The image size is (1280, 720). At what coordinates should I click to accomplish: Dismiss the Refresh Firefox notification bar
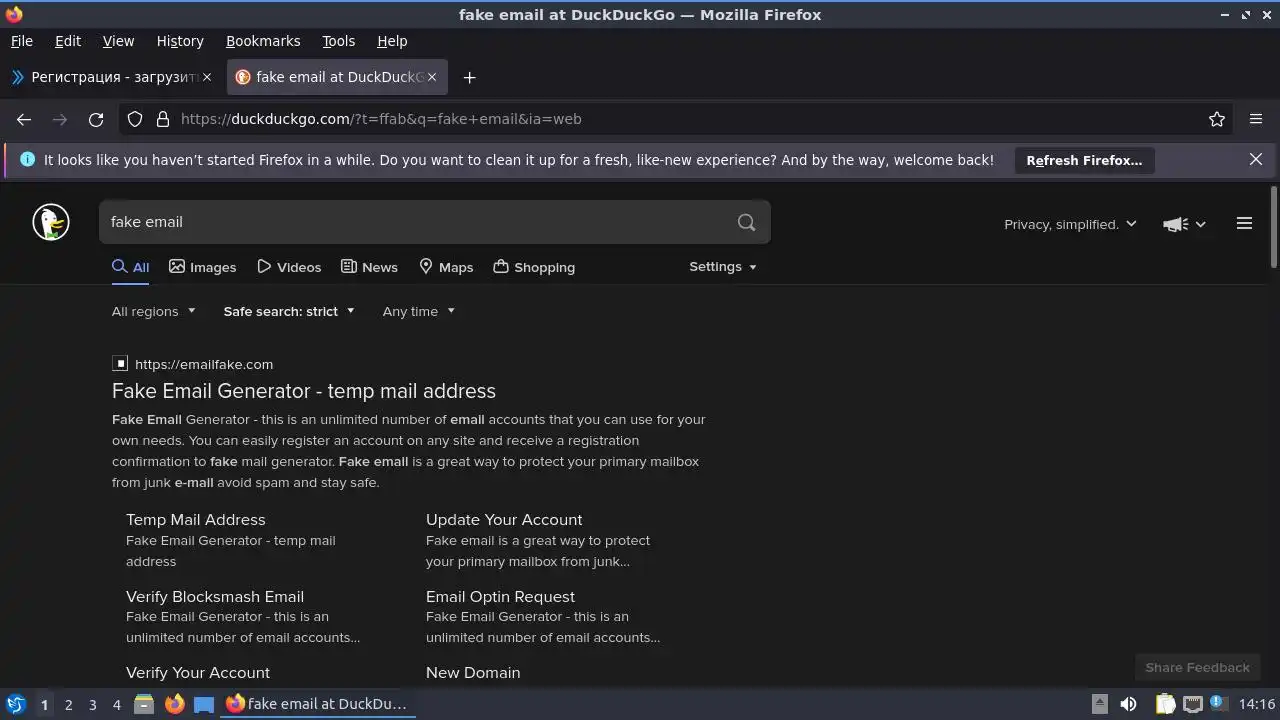(x=1256, y=159)
